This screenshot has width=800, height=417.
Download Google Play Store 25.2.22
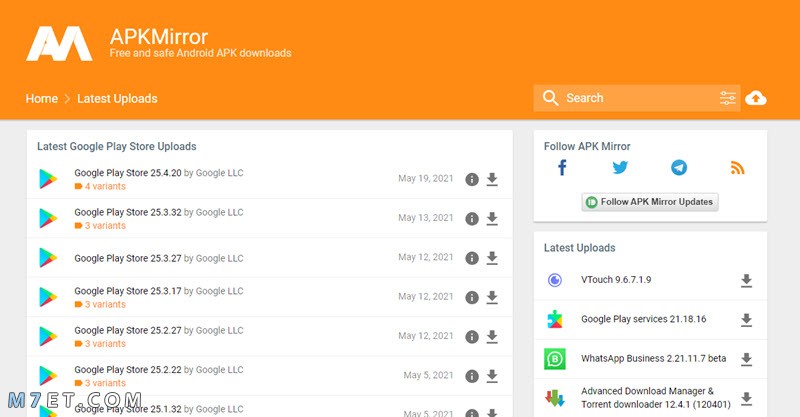[x=492, y=376]
